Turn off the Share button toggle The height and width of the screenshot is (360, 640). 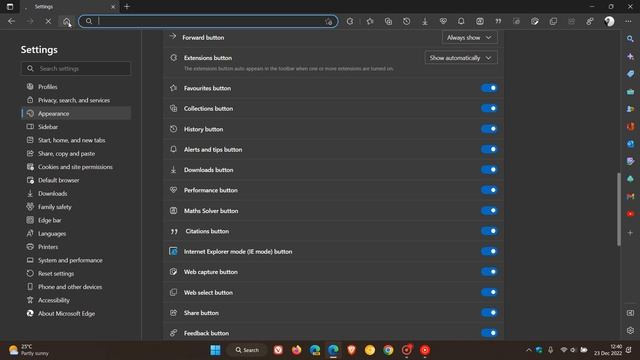coord(489,312)
